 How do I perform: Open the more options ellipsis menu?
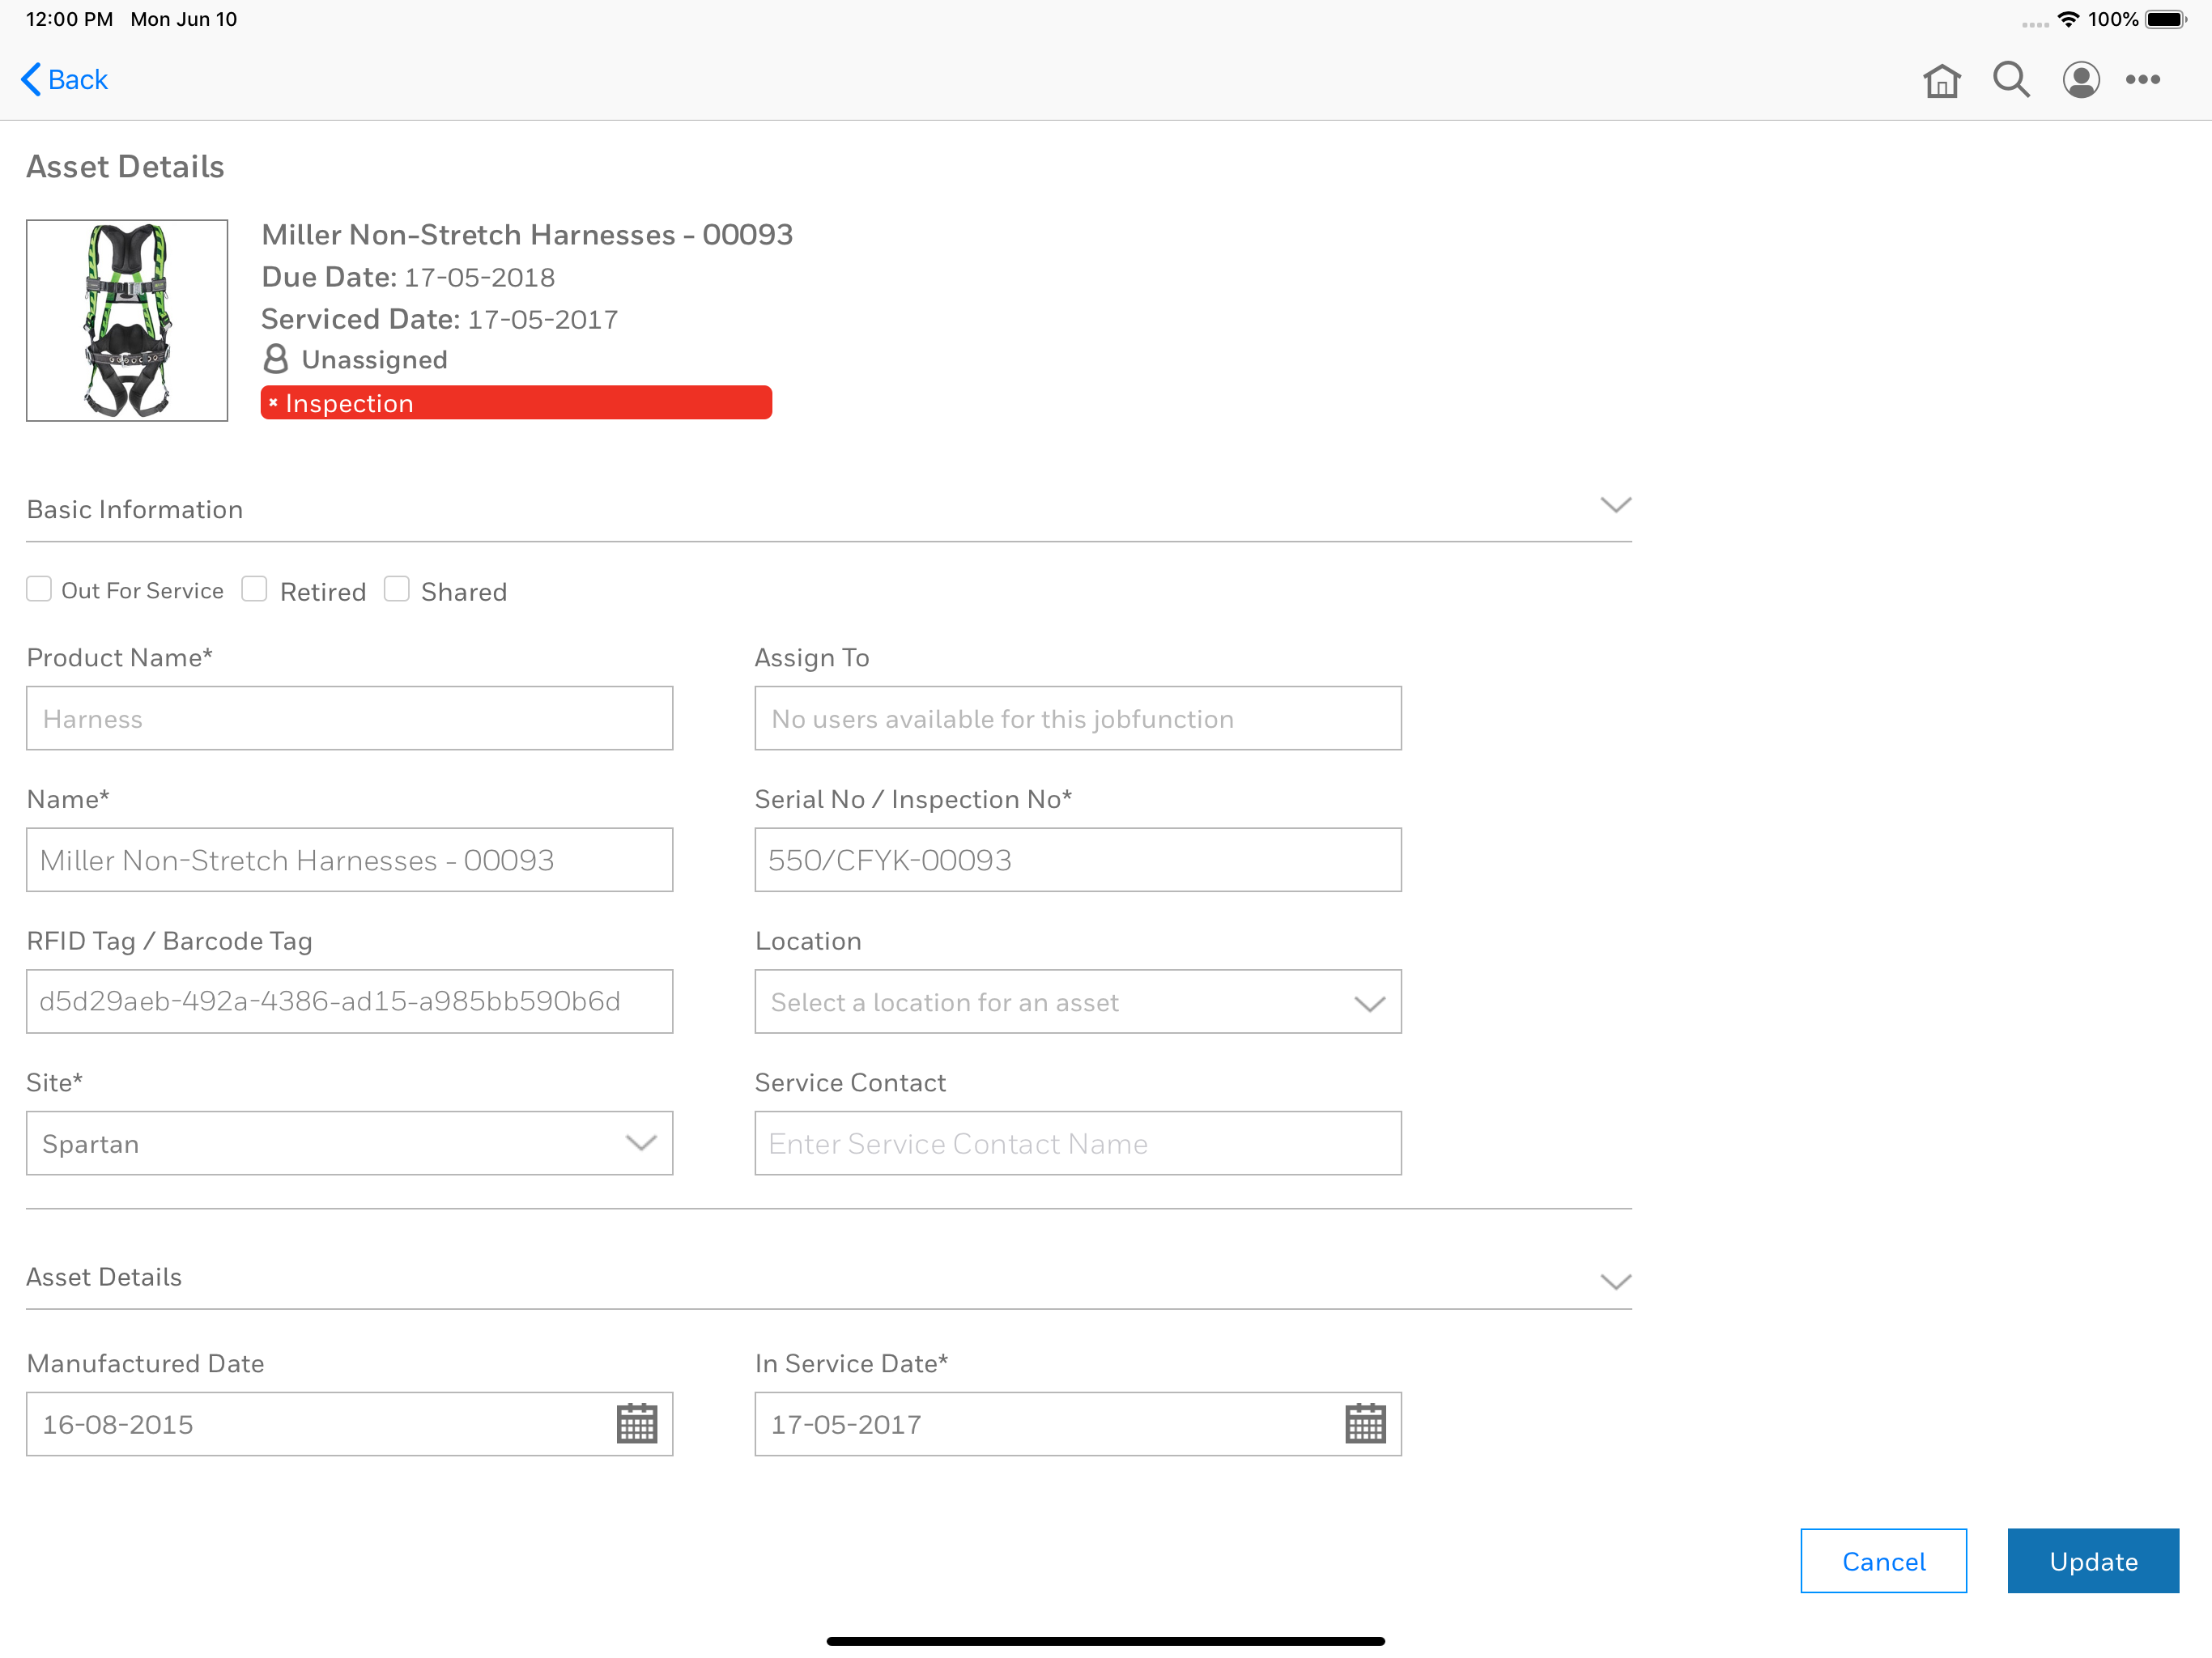coord(2142,80)
